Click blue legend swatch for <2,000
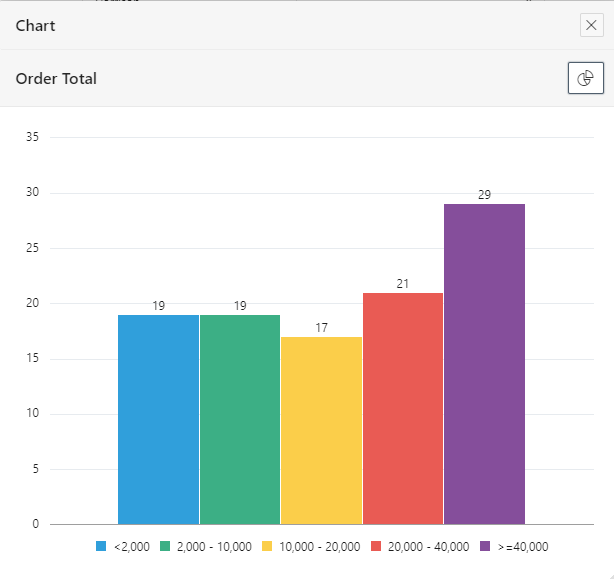The height and width of the screenshot is (580, 614). point(101,547)
